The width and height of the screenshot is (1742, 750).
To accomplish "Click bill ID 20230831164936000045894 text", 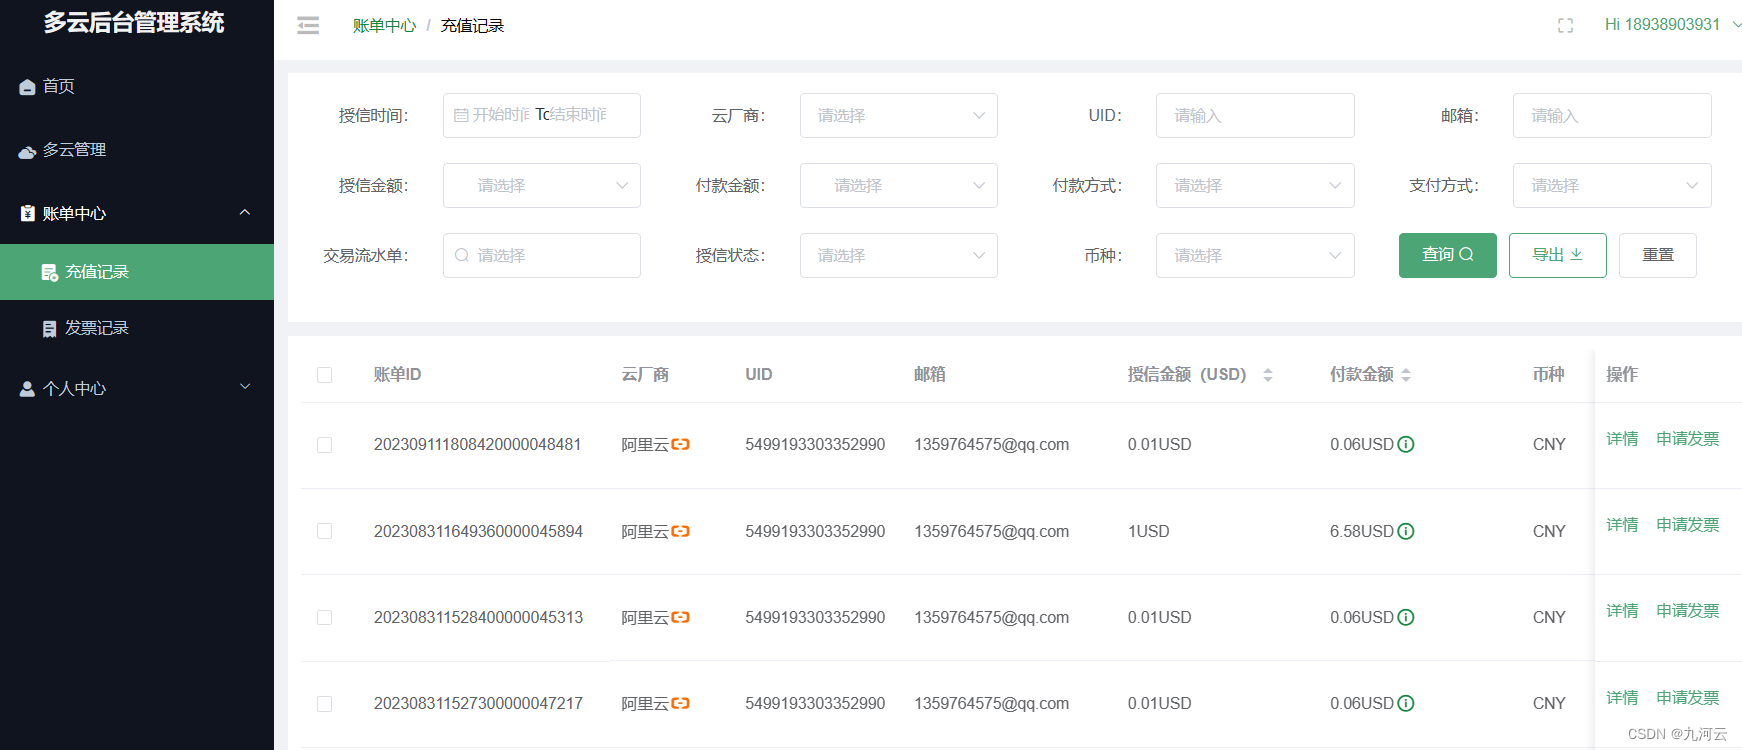I will (478, 531).
